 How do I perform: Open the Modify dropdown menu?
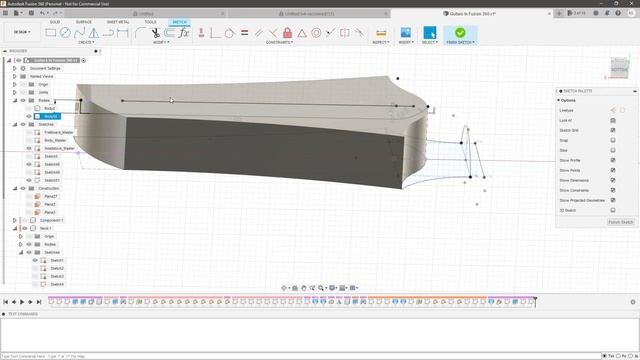[161, 42]
